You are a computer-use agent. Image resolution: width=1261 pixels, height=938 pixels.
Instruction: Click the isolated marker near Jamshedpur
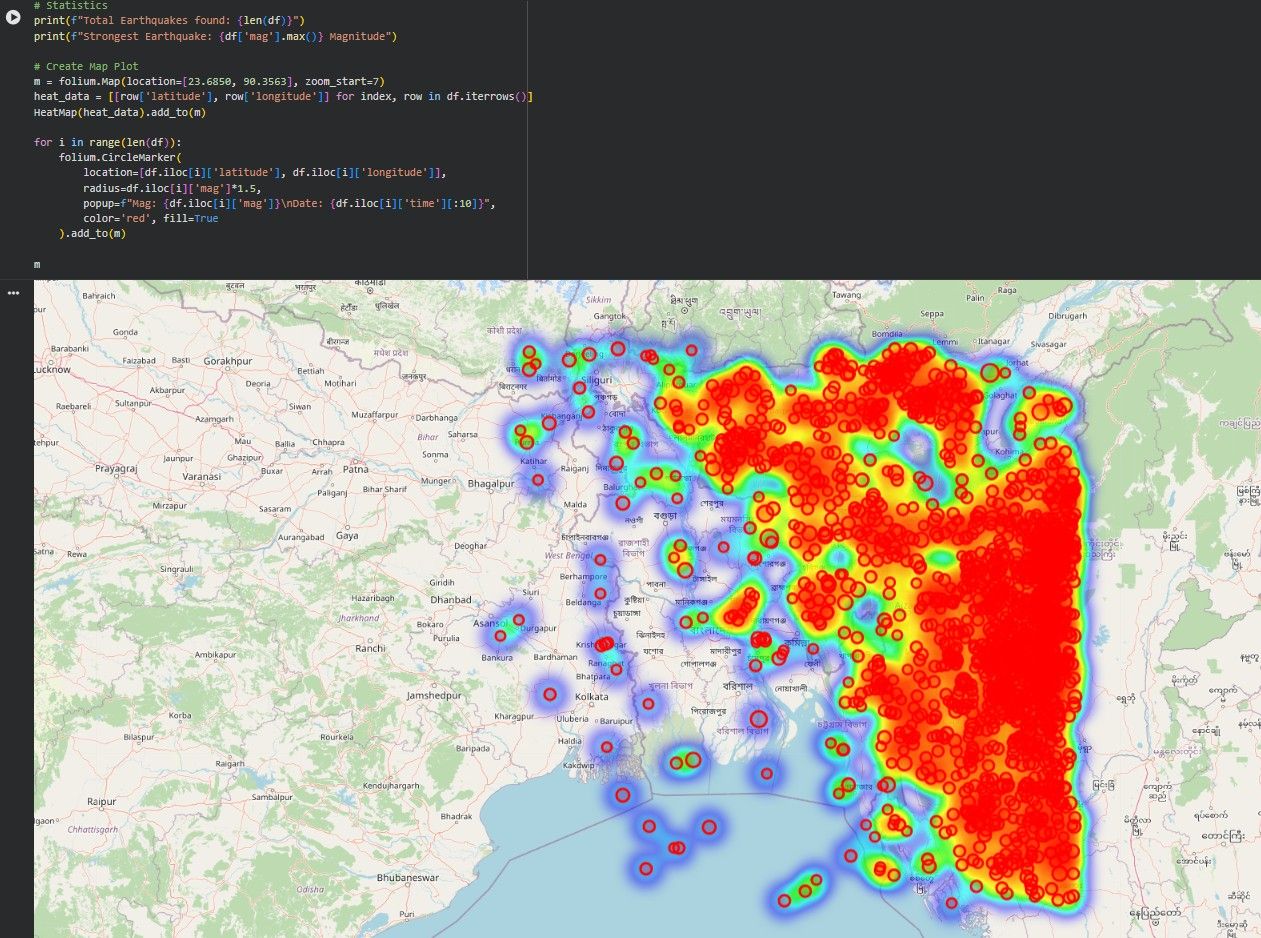[x=549, y=694]
